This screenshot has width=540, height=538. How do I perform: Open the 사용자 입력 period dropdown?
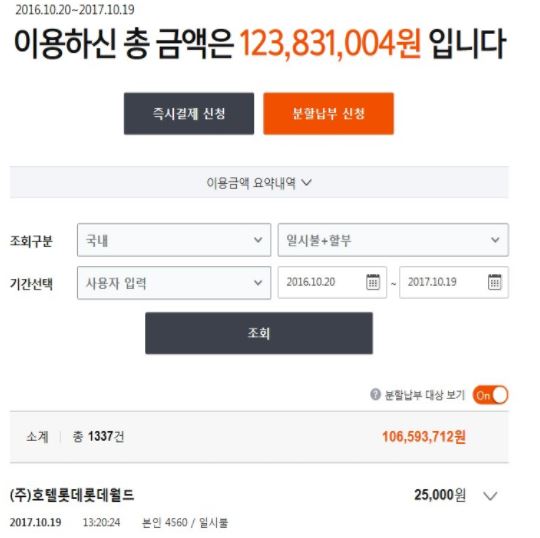tap(174, 283)
